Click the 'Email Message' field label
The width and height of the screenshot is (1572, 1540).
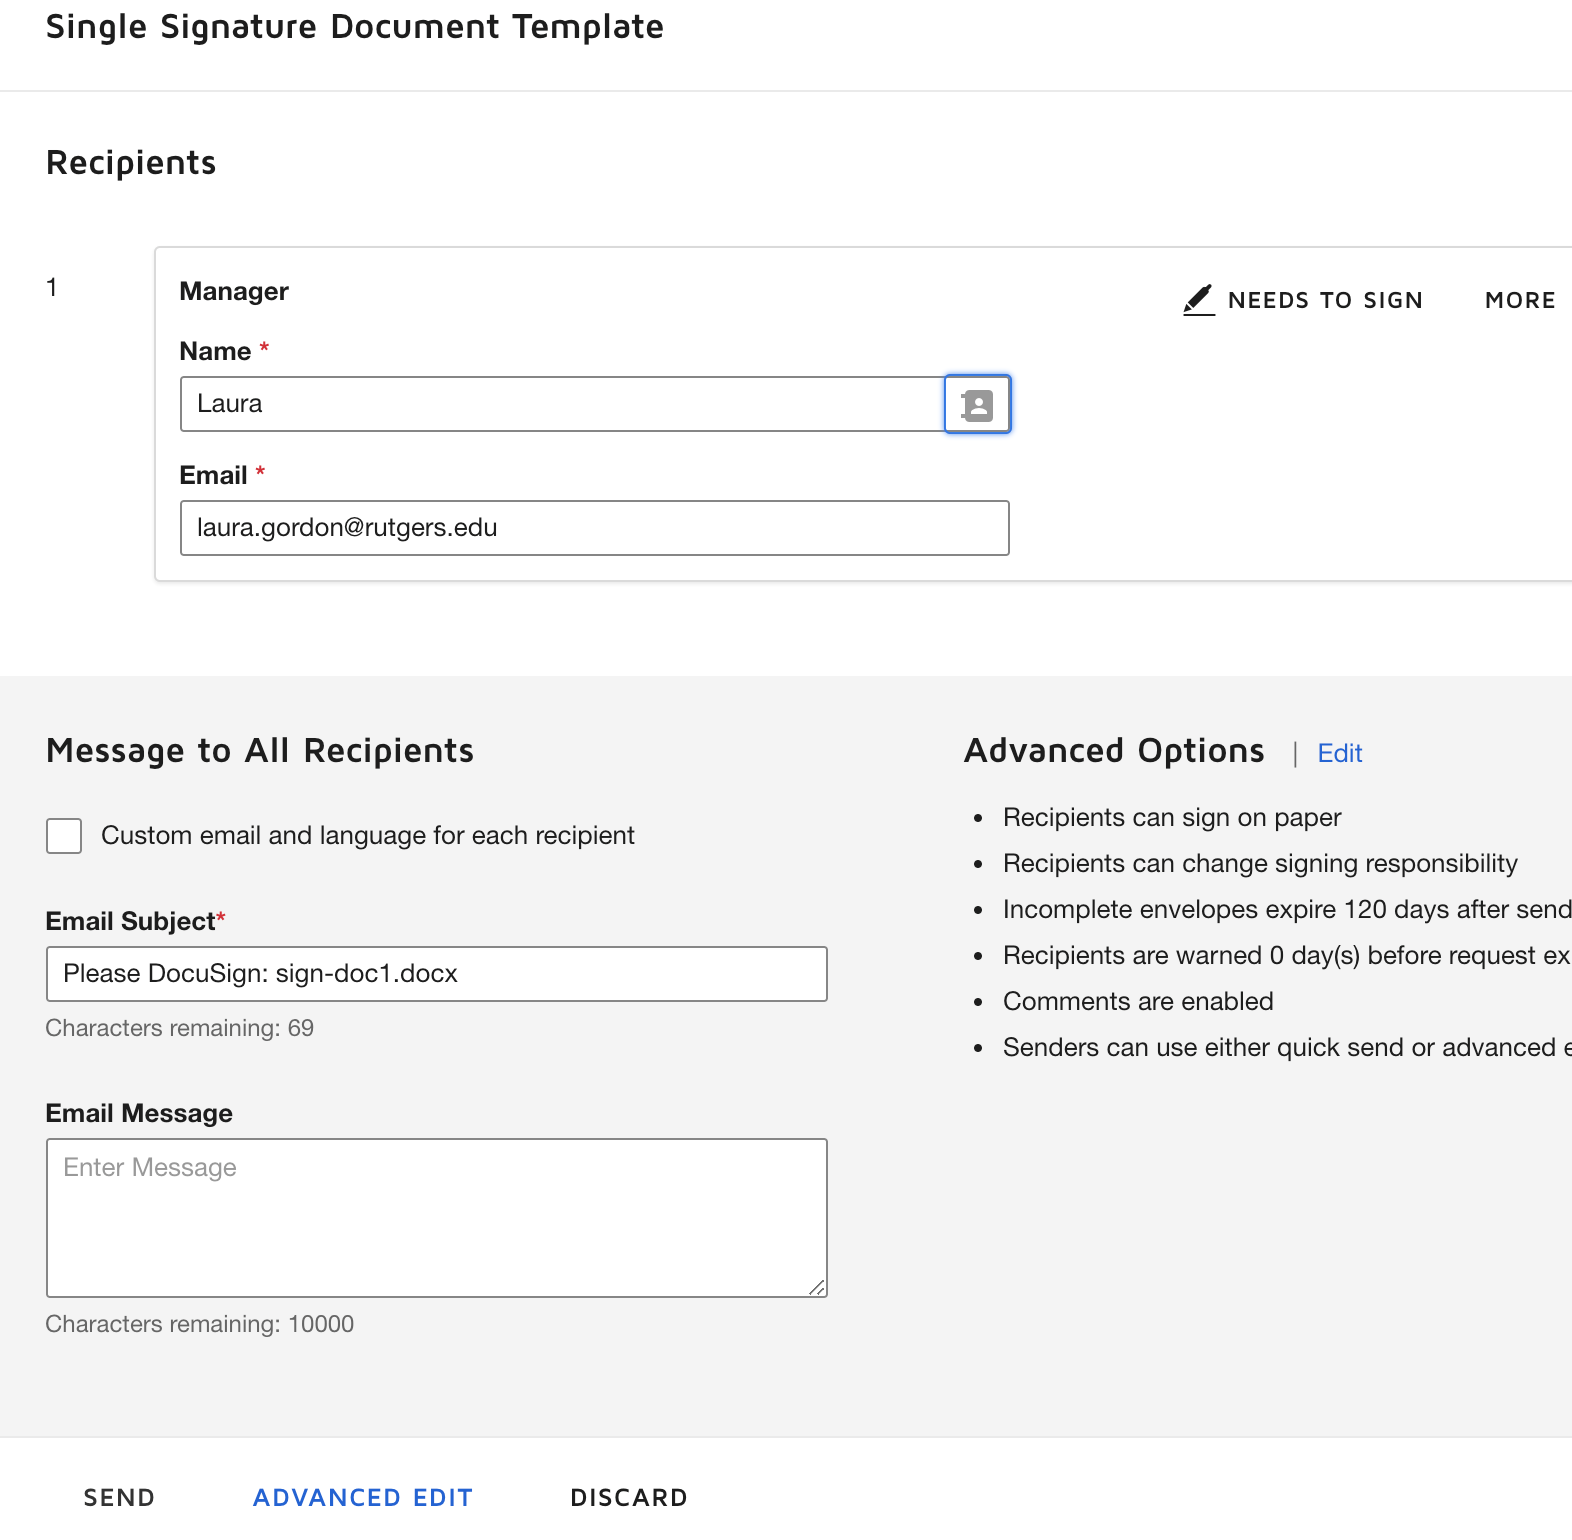(139, 1114)
